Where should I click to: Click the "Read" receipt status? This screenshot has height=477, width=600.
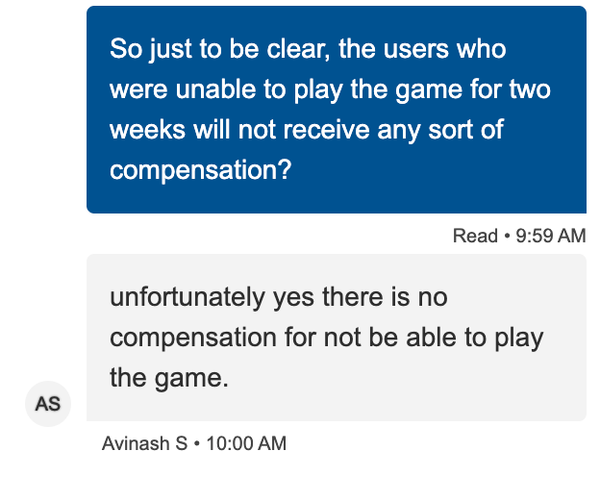click(x=475, y=236)
